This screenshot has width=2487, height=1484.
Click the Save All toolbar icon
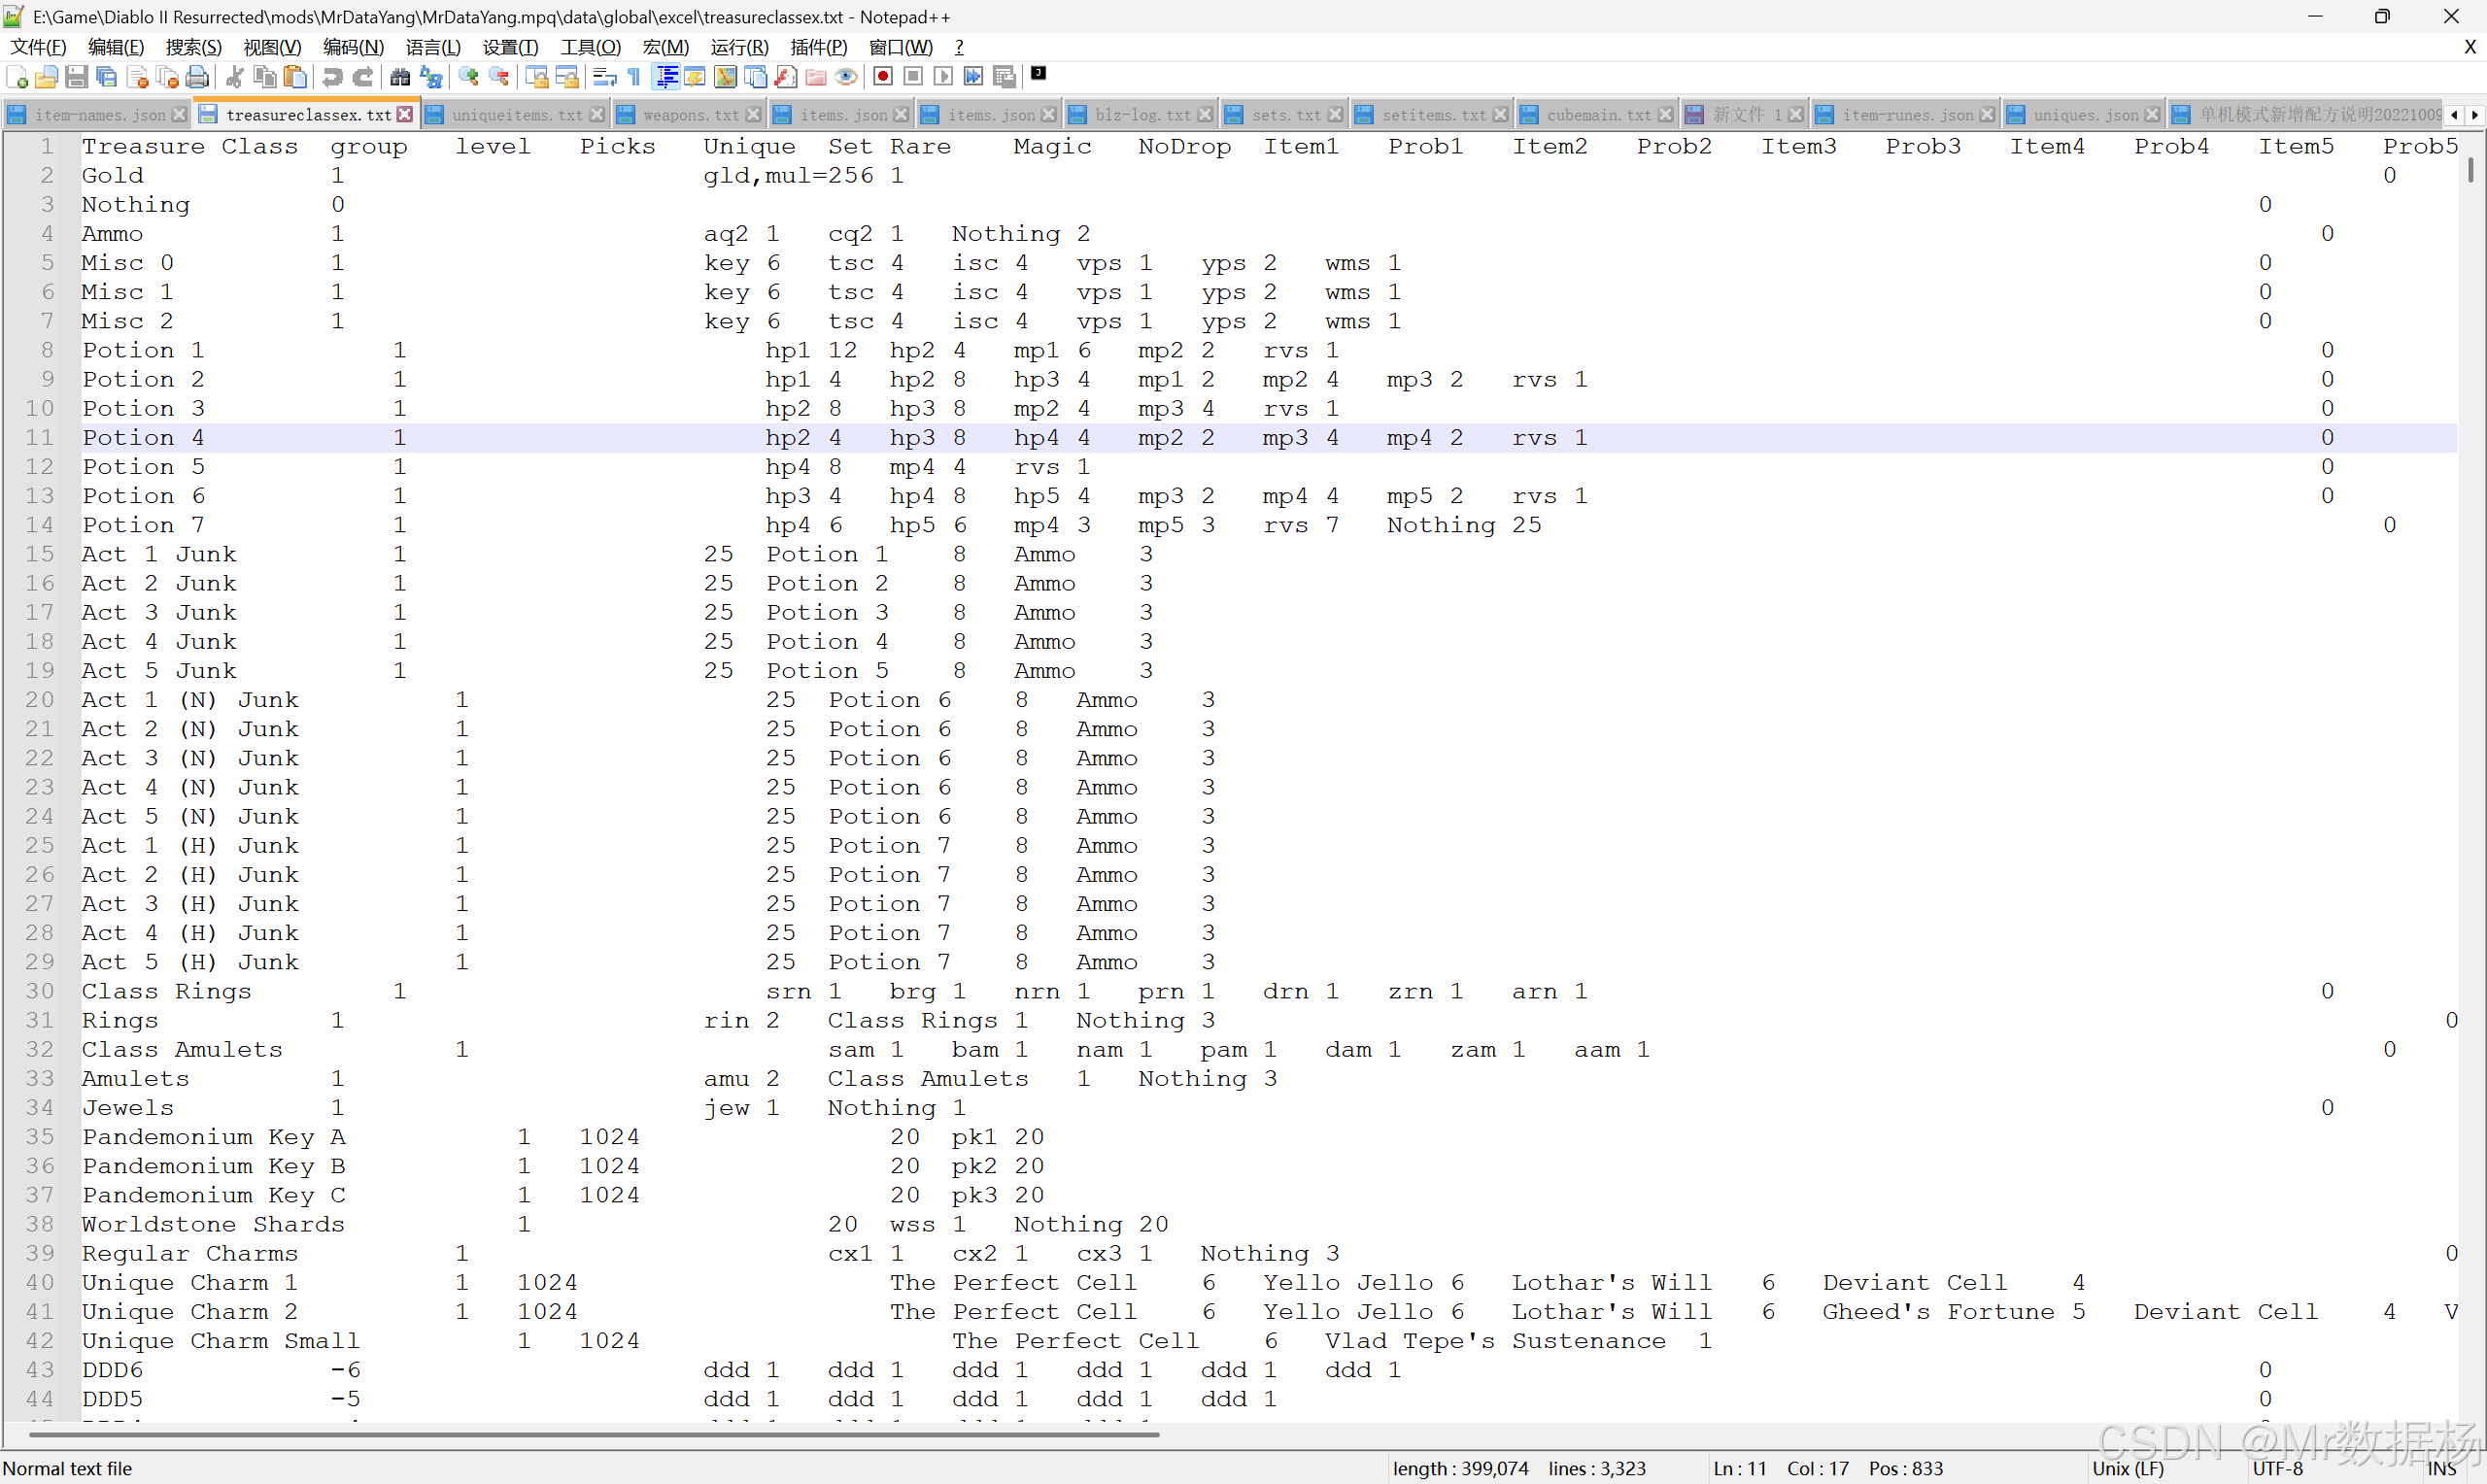tap(107, 77)
